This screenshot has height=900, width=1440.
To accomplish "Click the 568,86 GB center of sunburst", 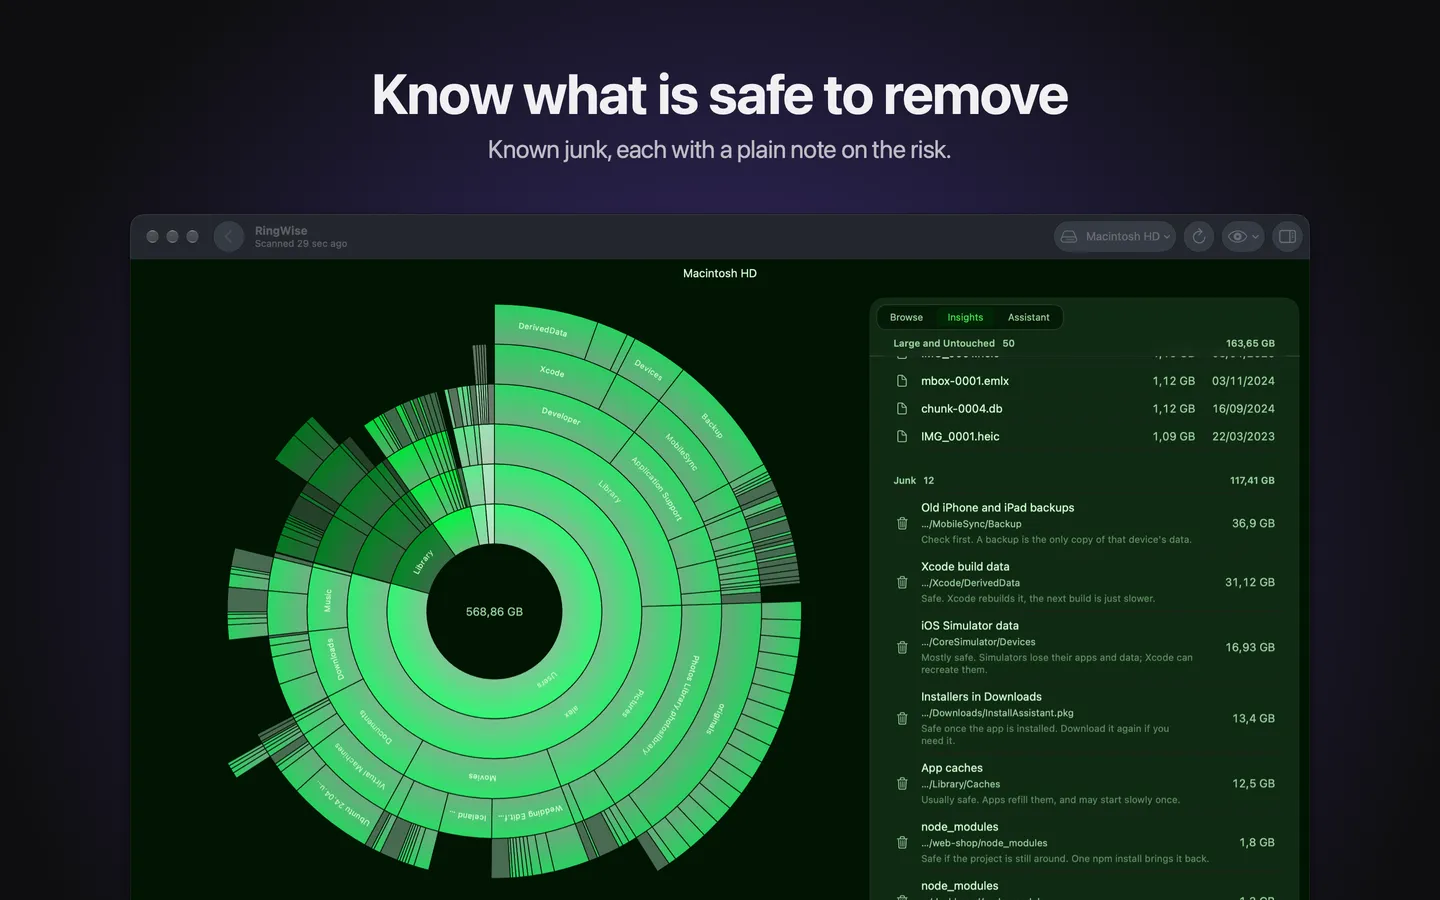I will [x=494, y=612].
